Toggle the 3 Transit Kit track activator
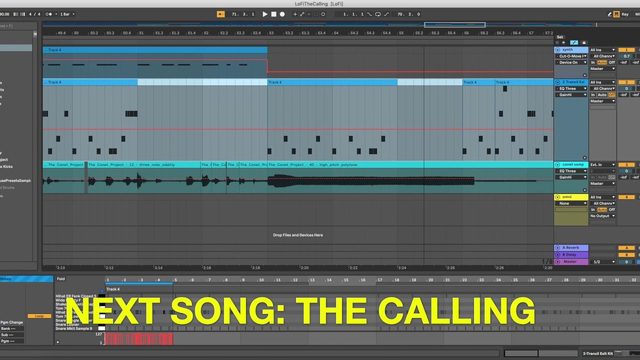The height and width of the screenshot is (360, 640). 626,82
